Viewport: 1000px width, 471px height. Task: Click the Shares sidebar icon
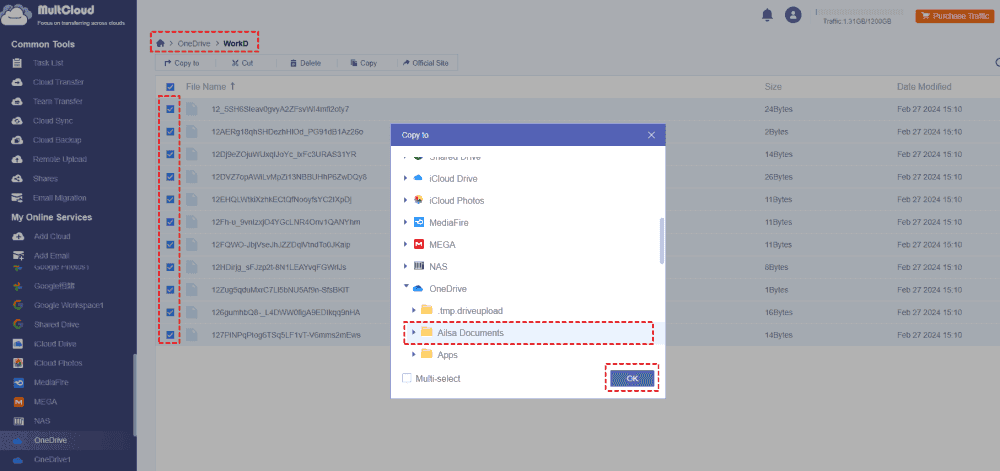[x=18, y=178]
